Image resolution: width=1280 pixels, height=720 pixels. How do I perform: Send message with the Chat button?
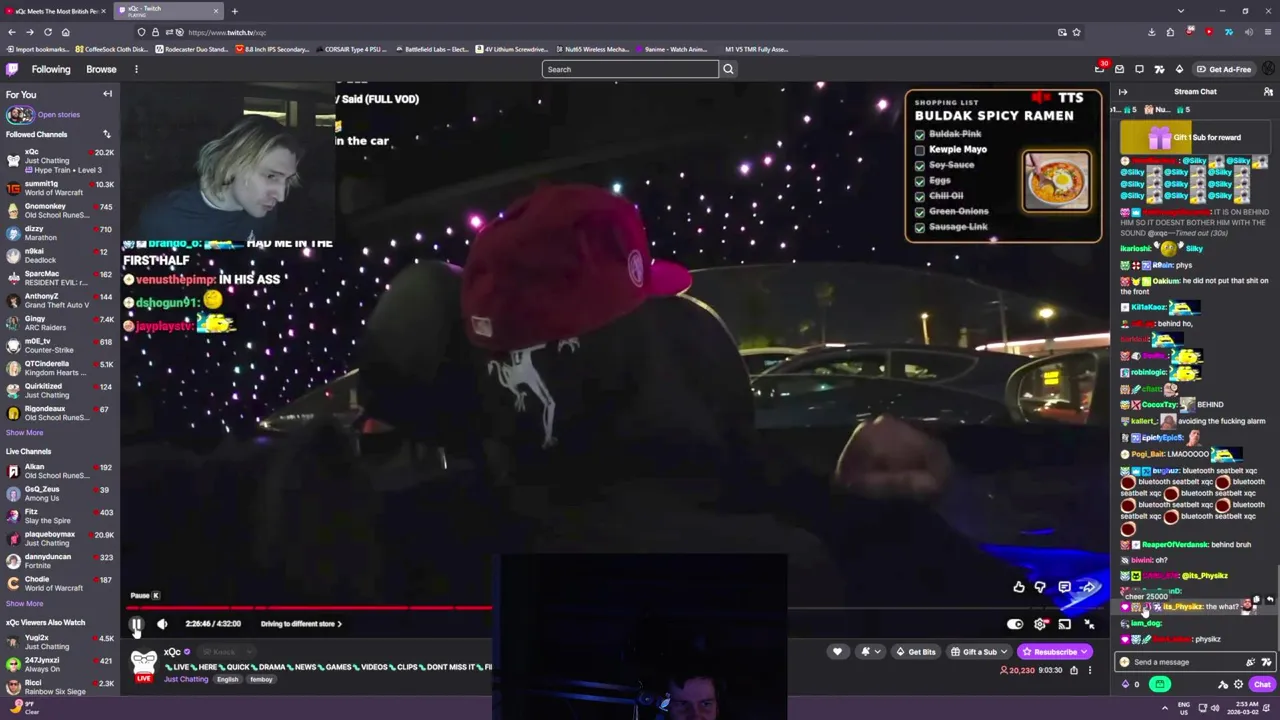click(1262, 685)
